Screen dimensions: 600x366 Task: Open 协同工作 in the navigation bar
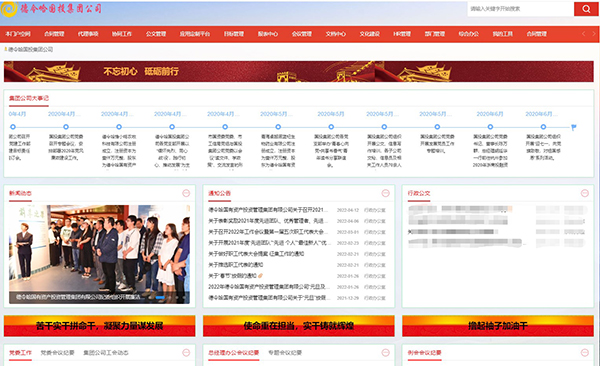click(122, 34)
